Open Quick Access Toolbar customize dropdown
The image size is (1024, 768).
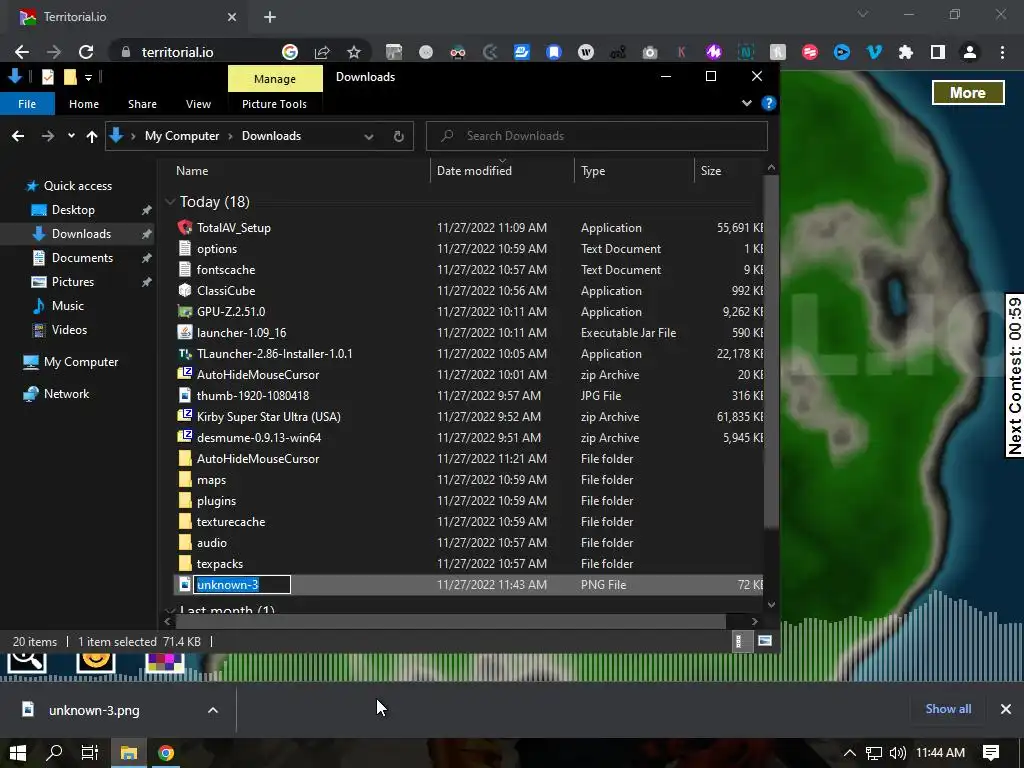(x=88, y=77)
